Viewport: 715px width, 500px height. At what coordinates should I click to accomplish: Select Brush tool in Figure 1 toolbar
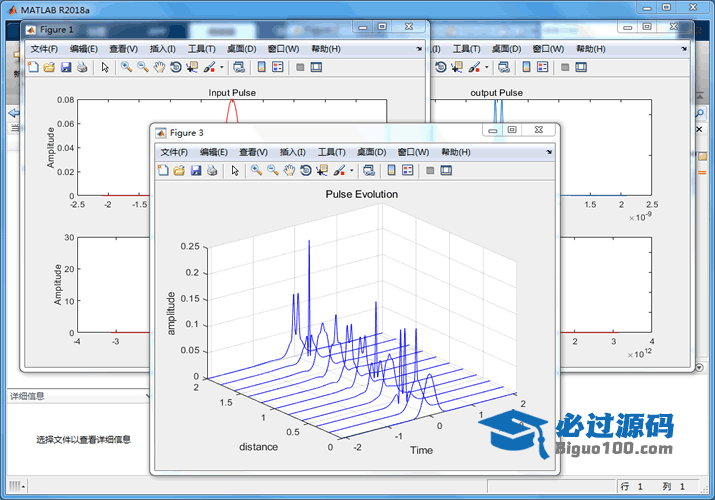click(x=209, y=67)
